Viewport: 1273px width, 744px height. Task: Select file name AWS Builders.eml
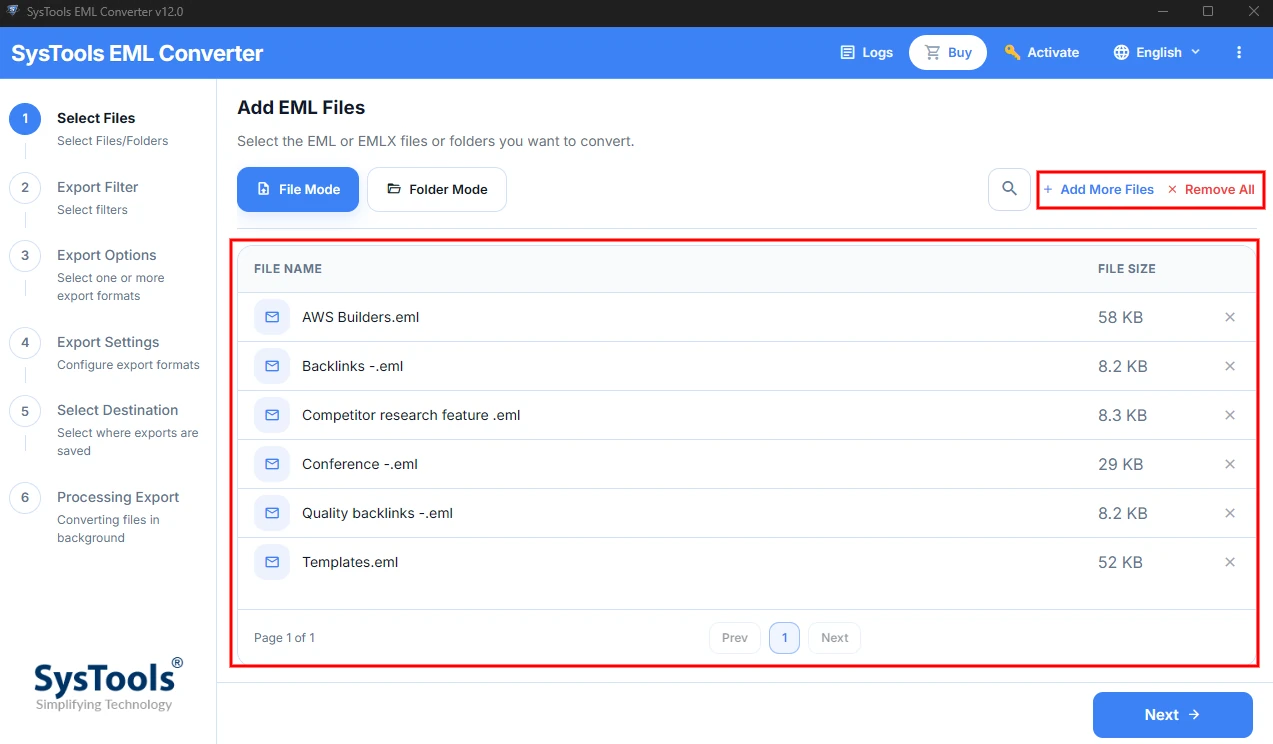[x=360, y=317]
